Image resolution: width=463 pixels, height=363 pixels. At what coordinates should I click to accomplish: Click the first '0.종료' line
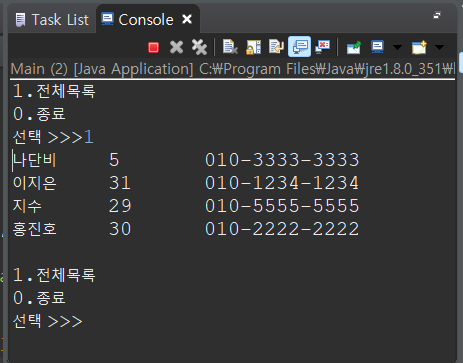(39, 114)
